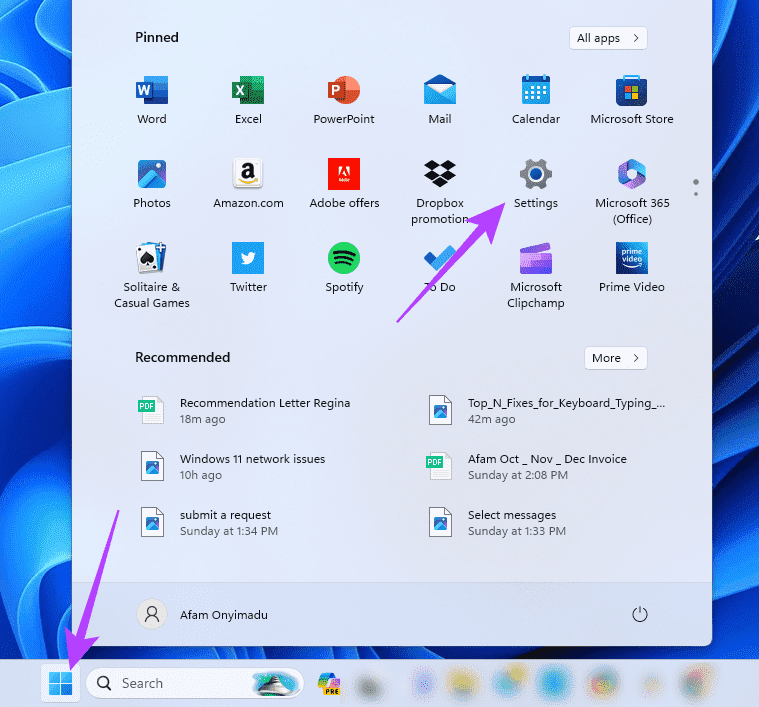Open the Dropbox promotion tile
This screenshot has width=759, height=707.
click(440, 192)
